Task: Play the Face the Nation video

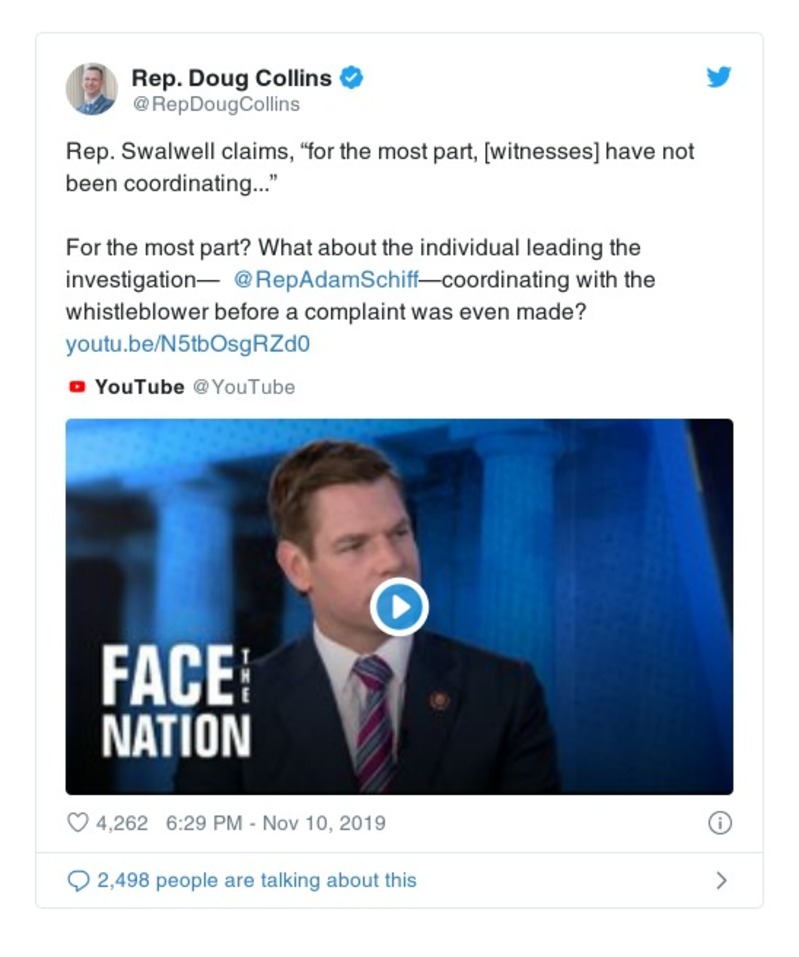Action: [x=399, y=606]
